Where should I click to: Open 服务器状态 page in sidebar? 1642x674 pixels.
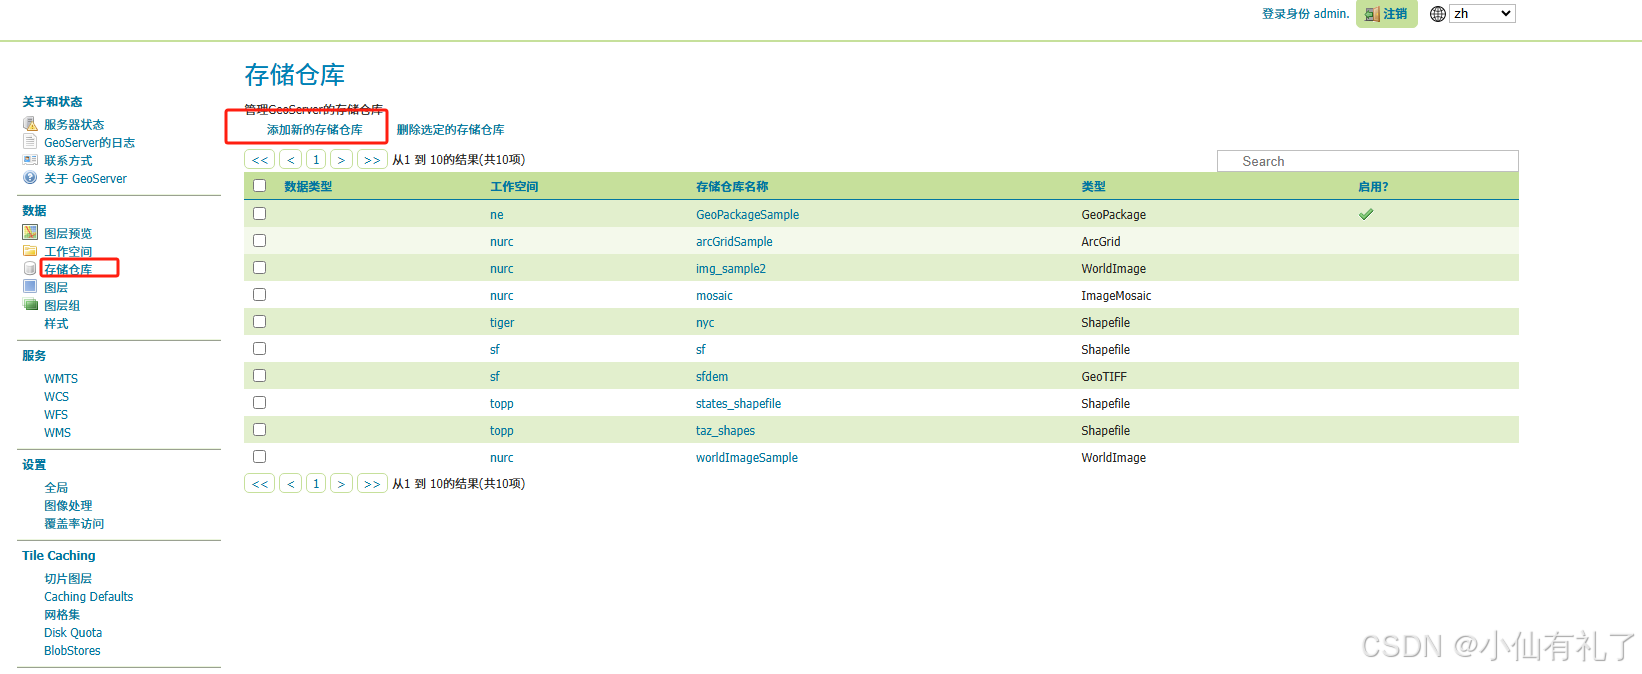(x=74, y=125)
